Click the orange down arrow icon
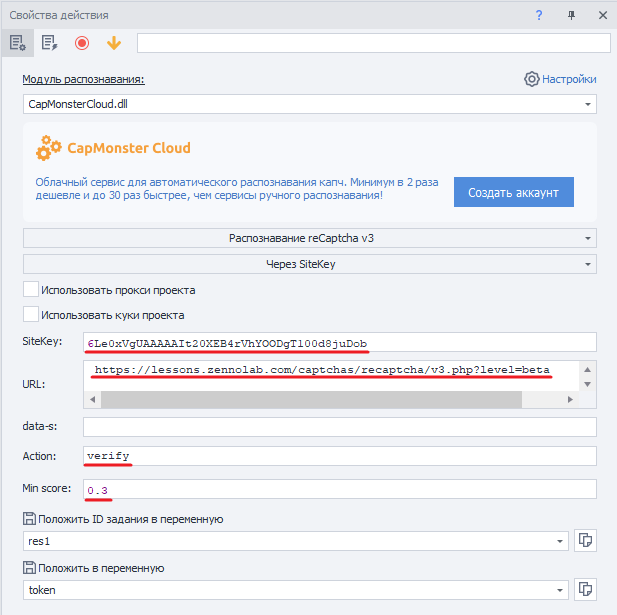Viewport: 617px width, 615px height. coord(114,43)
